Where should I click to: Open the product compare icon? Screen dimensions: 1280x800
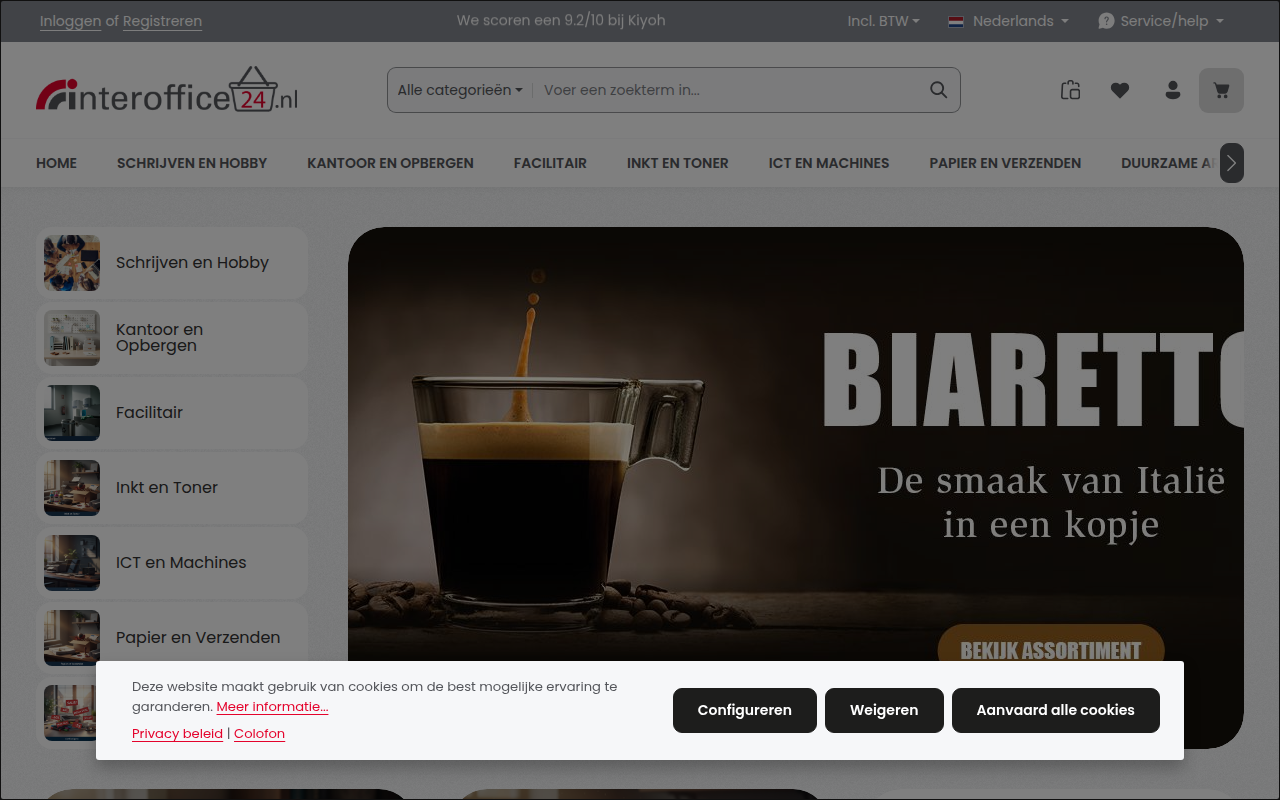(1070, 90)
